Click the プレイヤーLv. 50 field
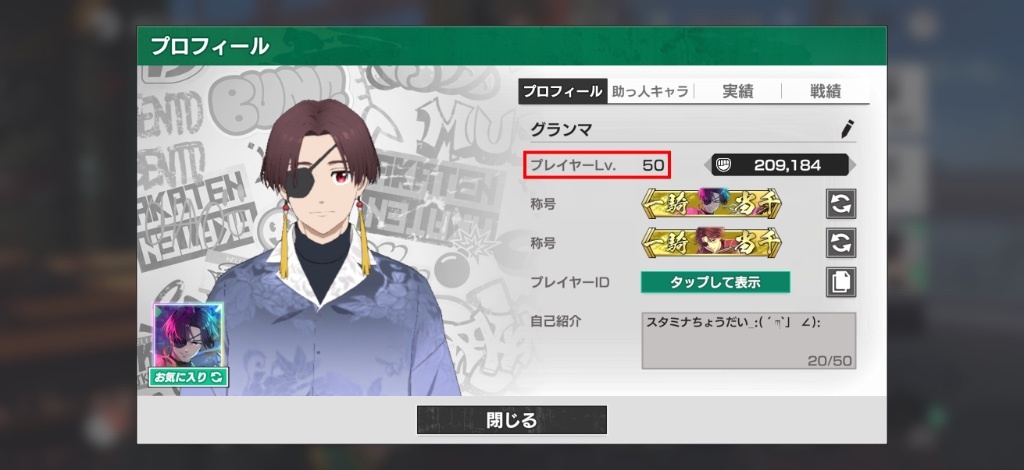The height and width of the screenshot is (470, 1024). tap(598, 165)
